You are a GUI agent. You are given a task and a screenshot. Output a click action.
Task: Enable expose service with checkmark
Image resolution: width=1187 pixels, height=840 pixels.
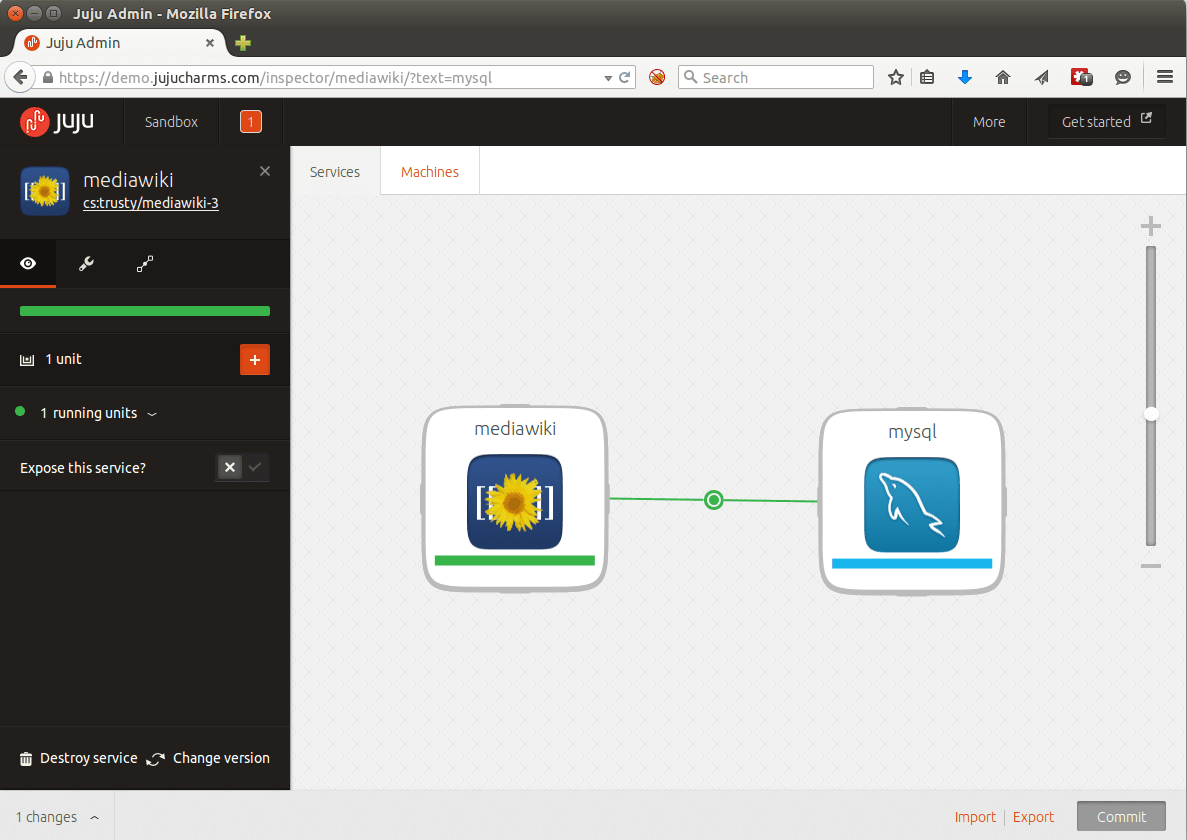coord(256,468)
